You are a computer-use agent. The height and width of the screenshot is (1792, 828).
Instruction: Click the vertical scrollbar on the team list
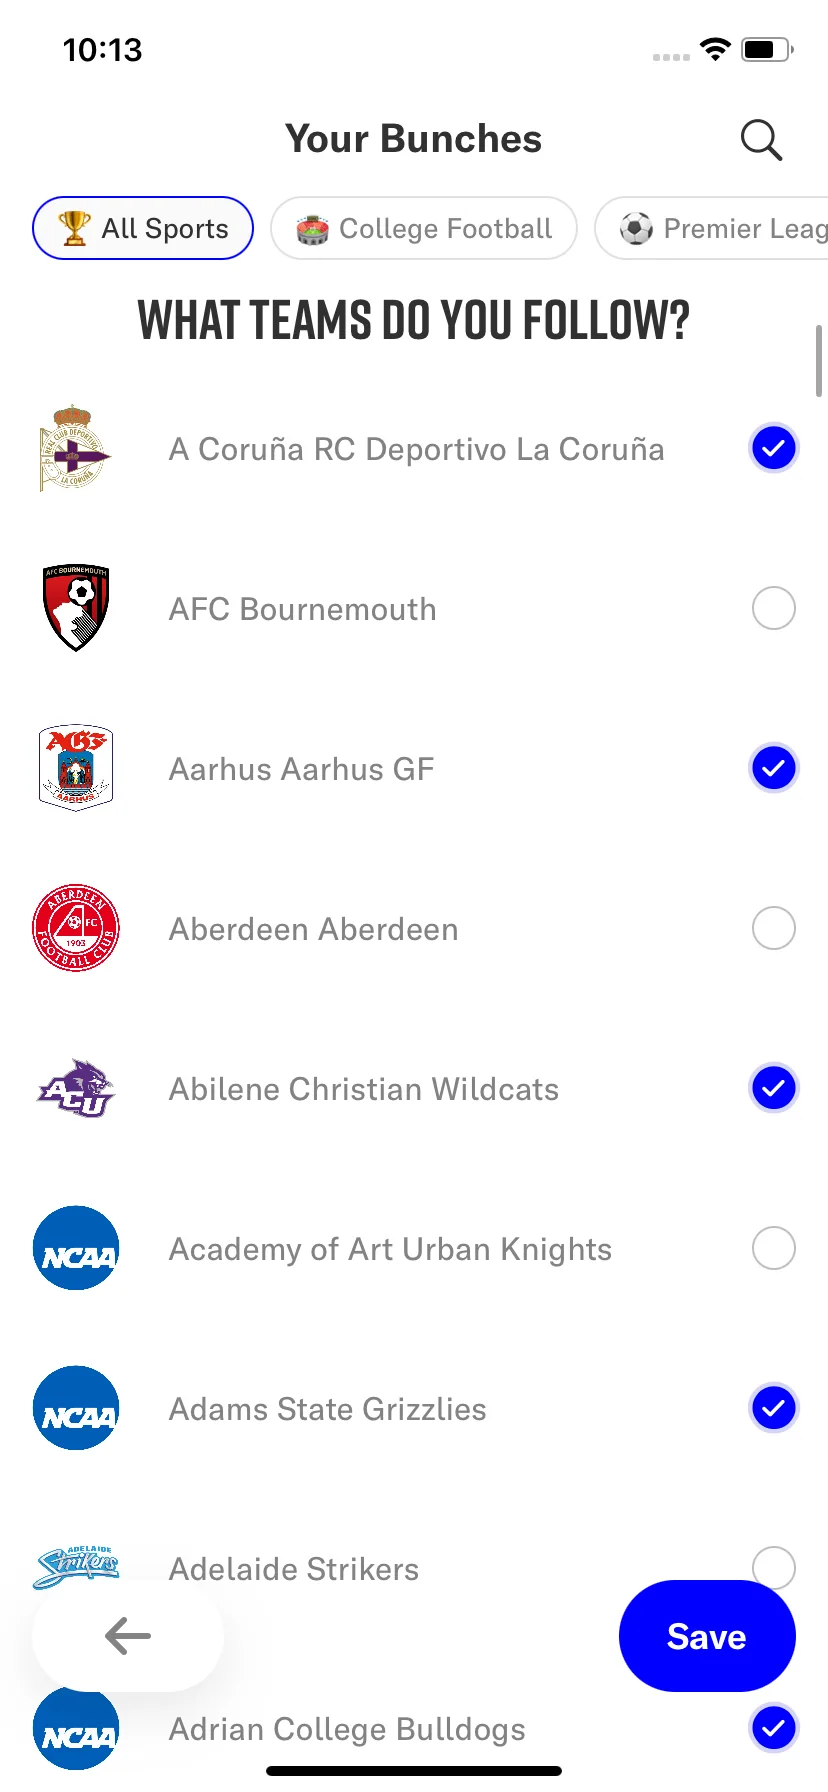pos(819,360)
